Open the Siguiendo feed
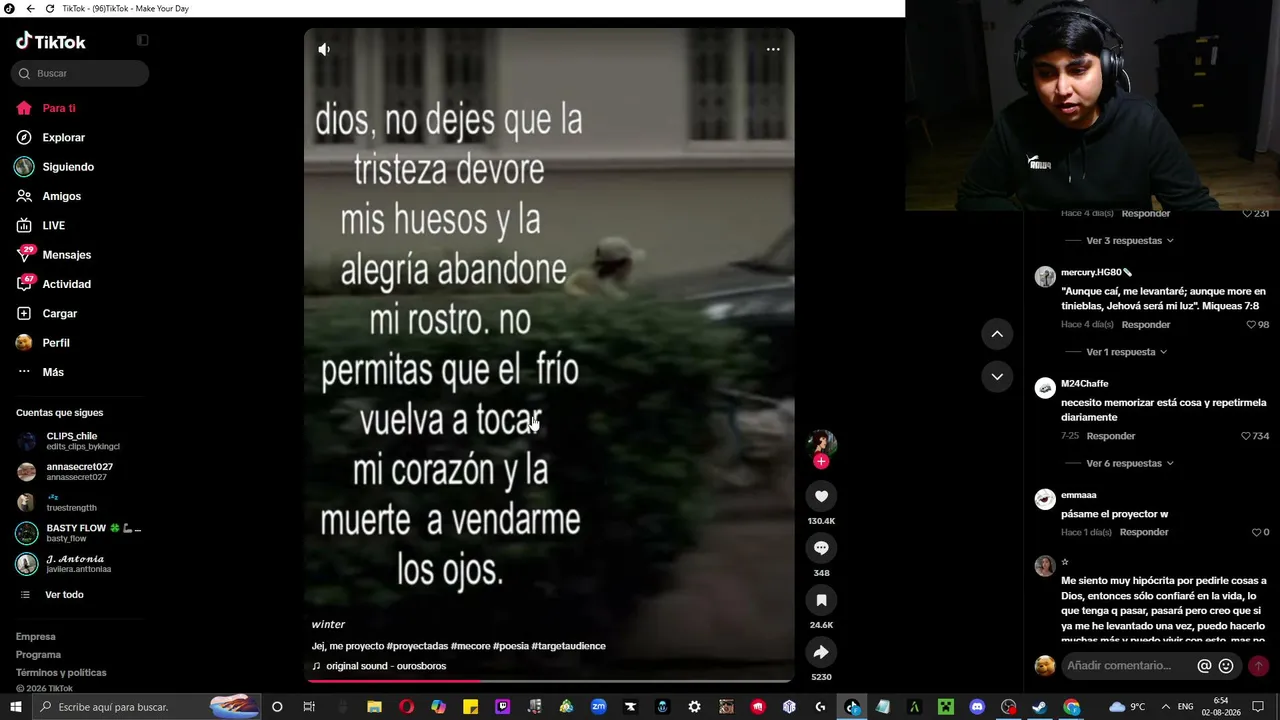Image resolution: width=1280 pixels, height=720 pixels. pyautogui.click(x=55, y=167)
